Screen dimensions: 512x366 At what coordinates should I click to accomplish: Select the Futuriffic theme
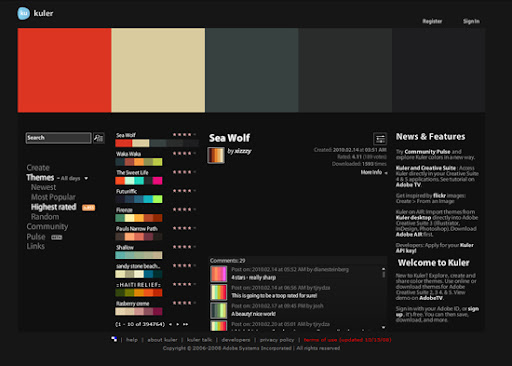139,196
